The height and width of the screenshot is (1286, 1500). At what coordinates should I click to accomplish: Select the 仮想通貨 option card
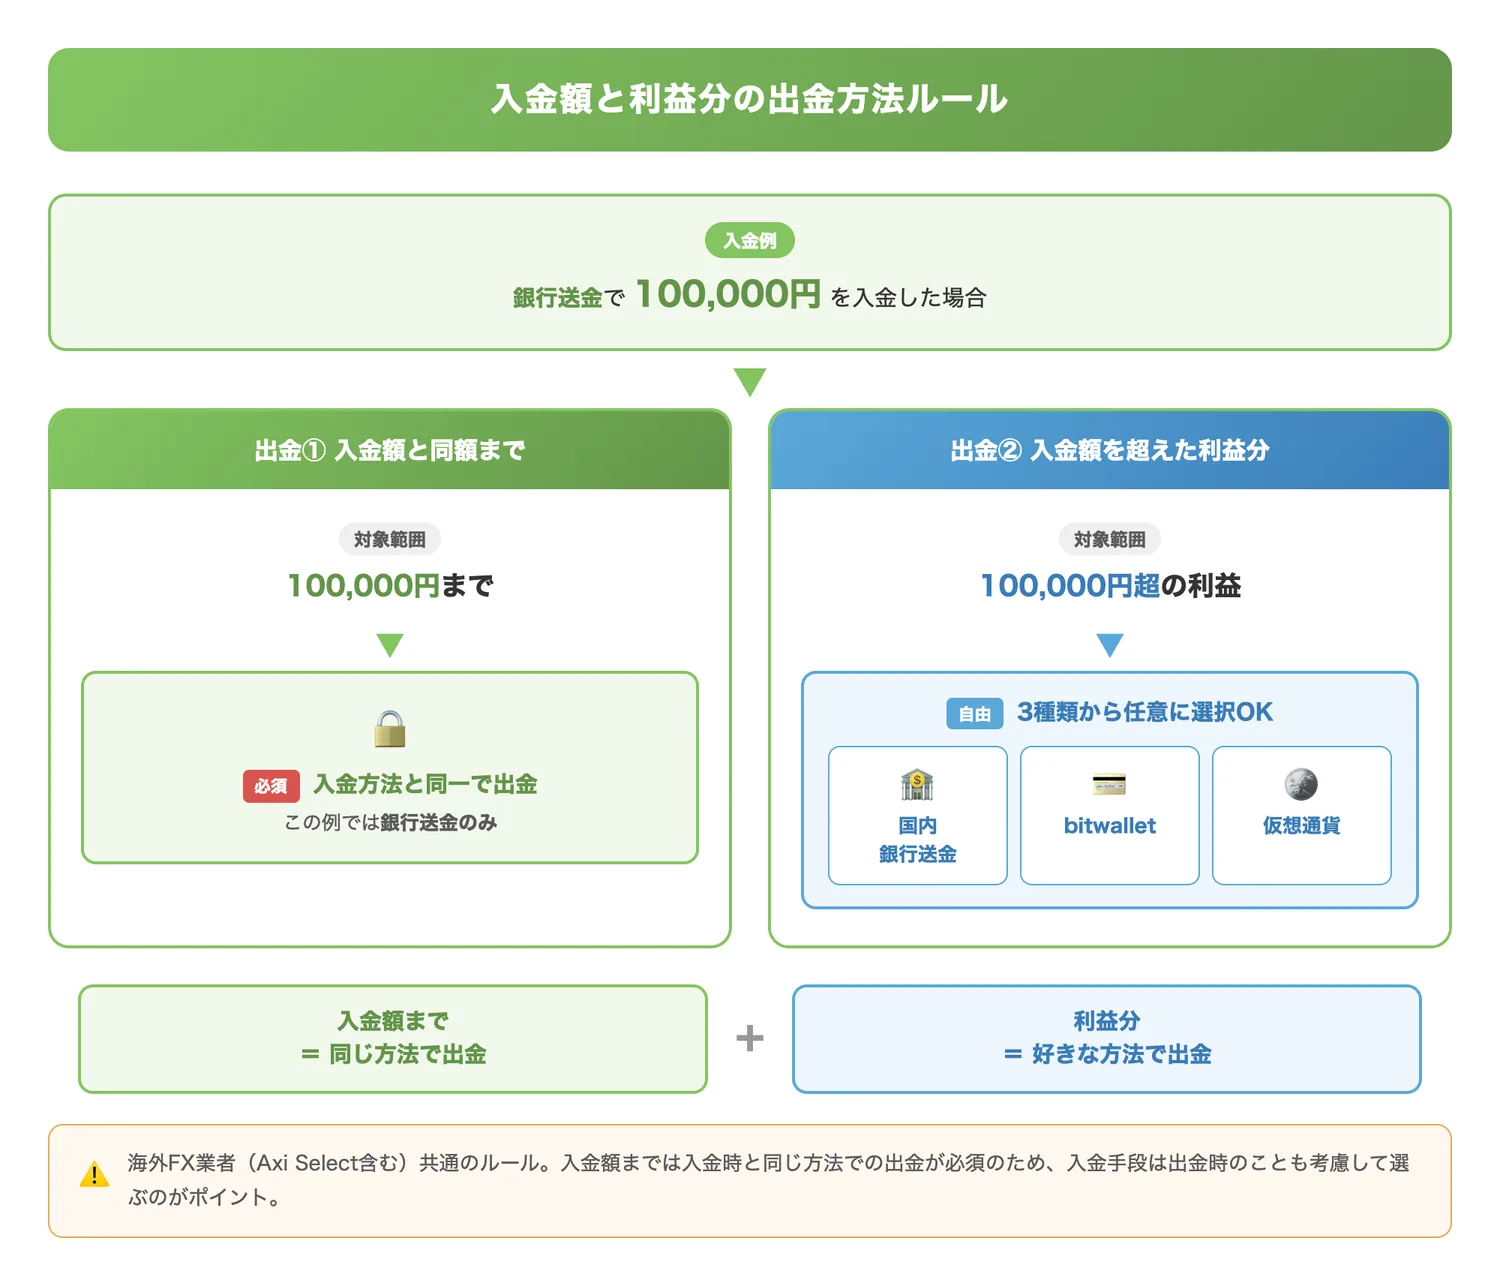1302,815
